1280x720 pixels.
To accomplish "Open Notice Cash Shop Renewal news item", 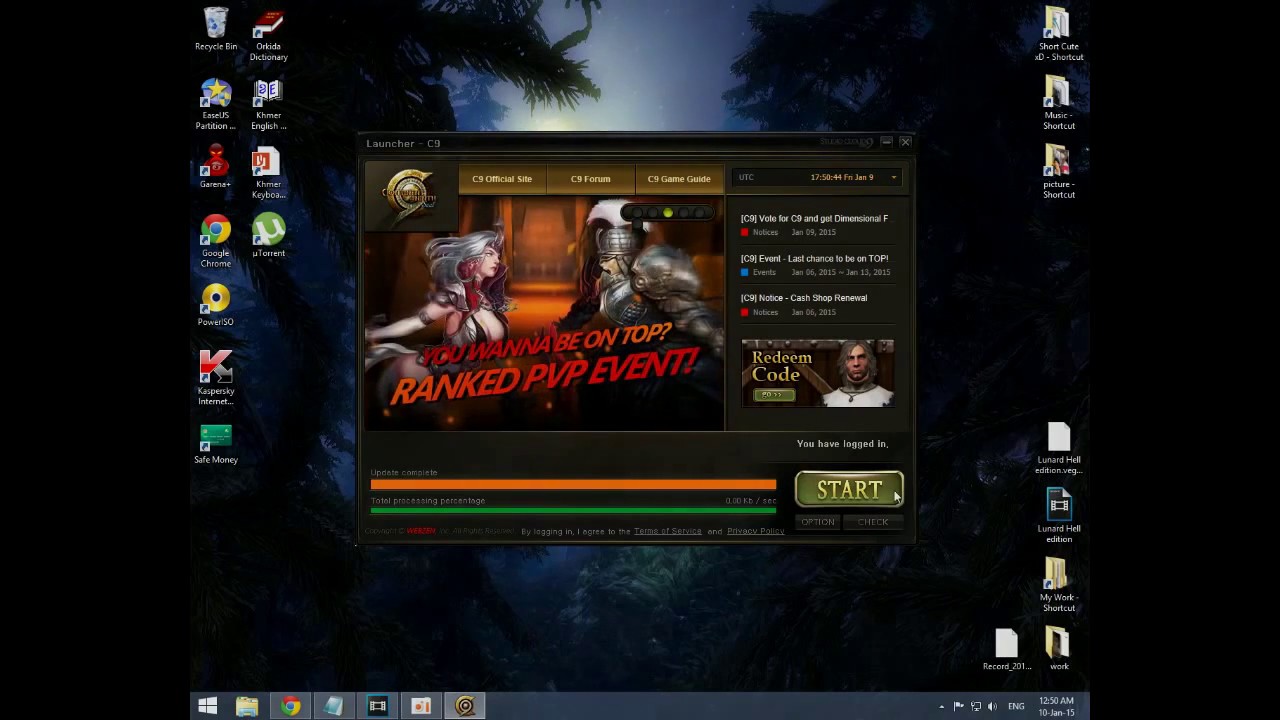I will pyautogui.click(x=804, y=298).
